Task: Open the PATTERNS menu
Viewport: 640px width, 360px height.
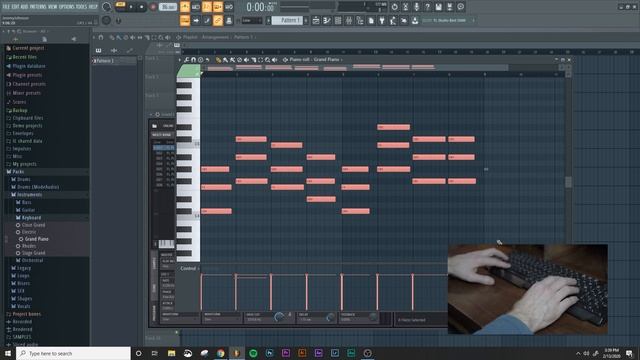Action: [x=38, y=7]
